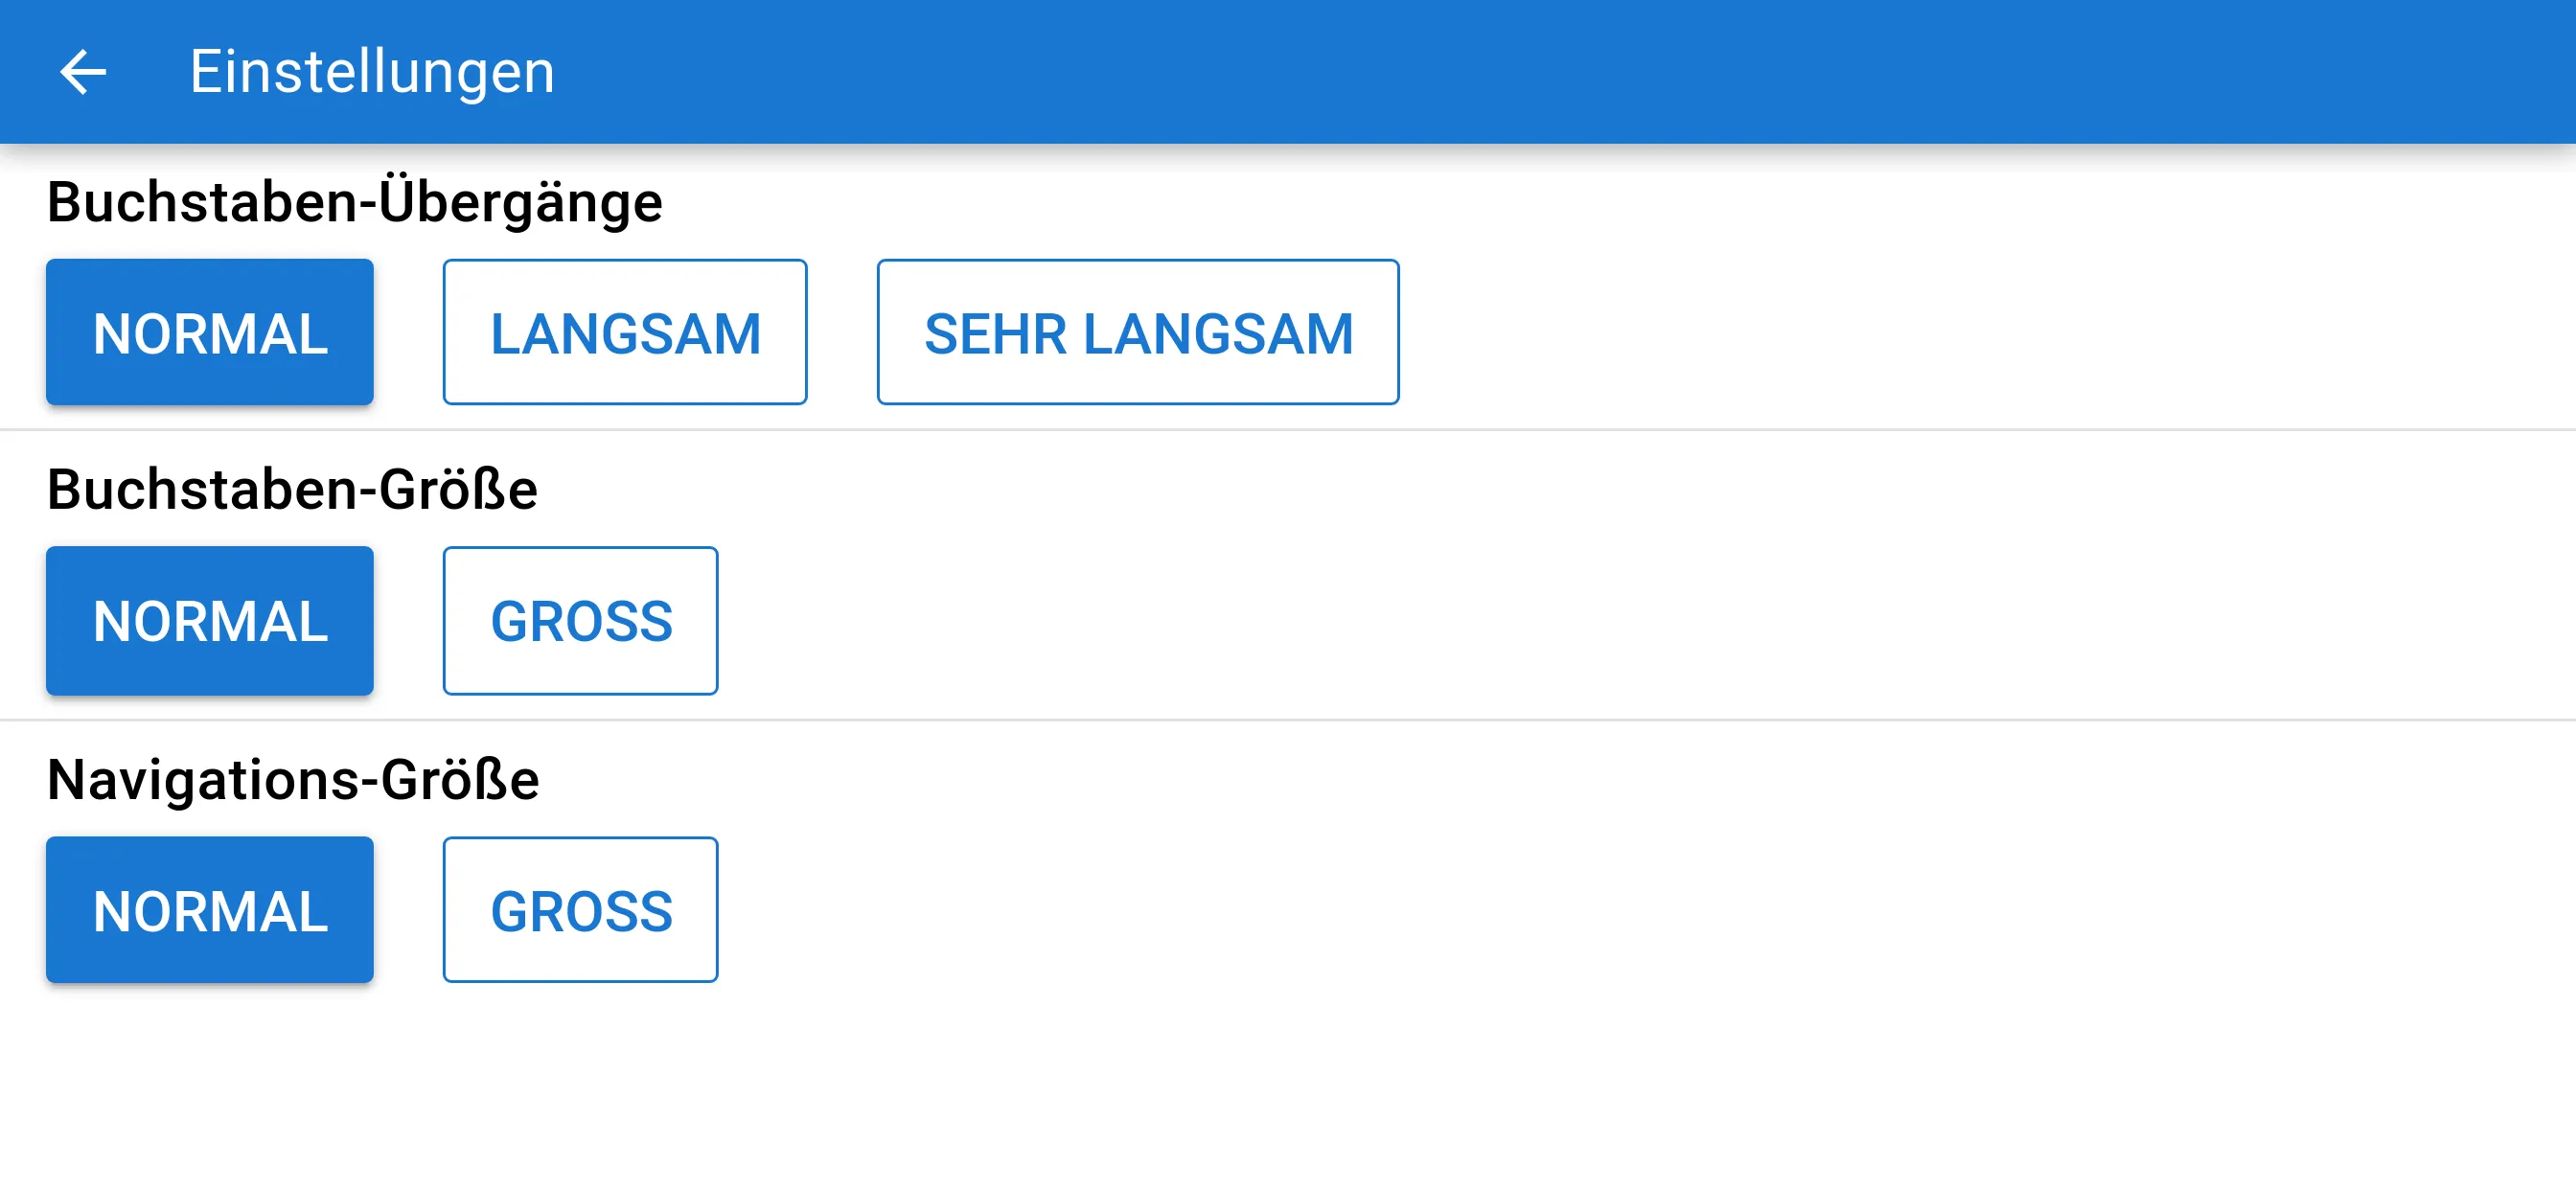Open Einstellungen settings page
The image size is (2576, 1190).
coord(368,71)
